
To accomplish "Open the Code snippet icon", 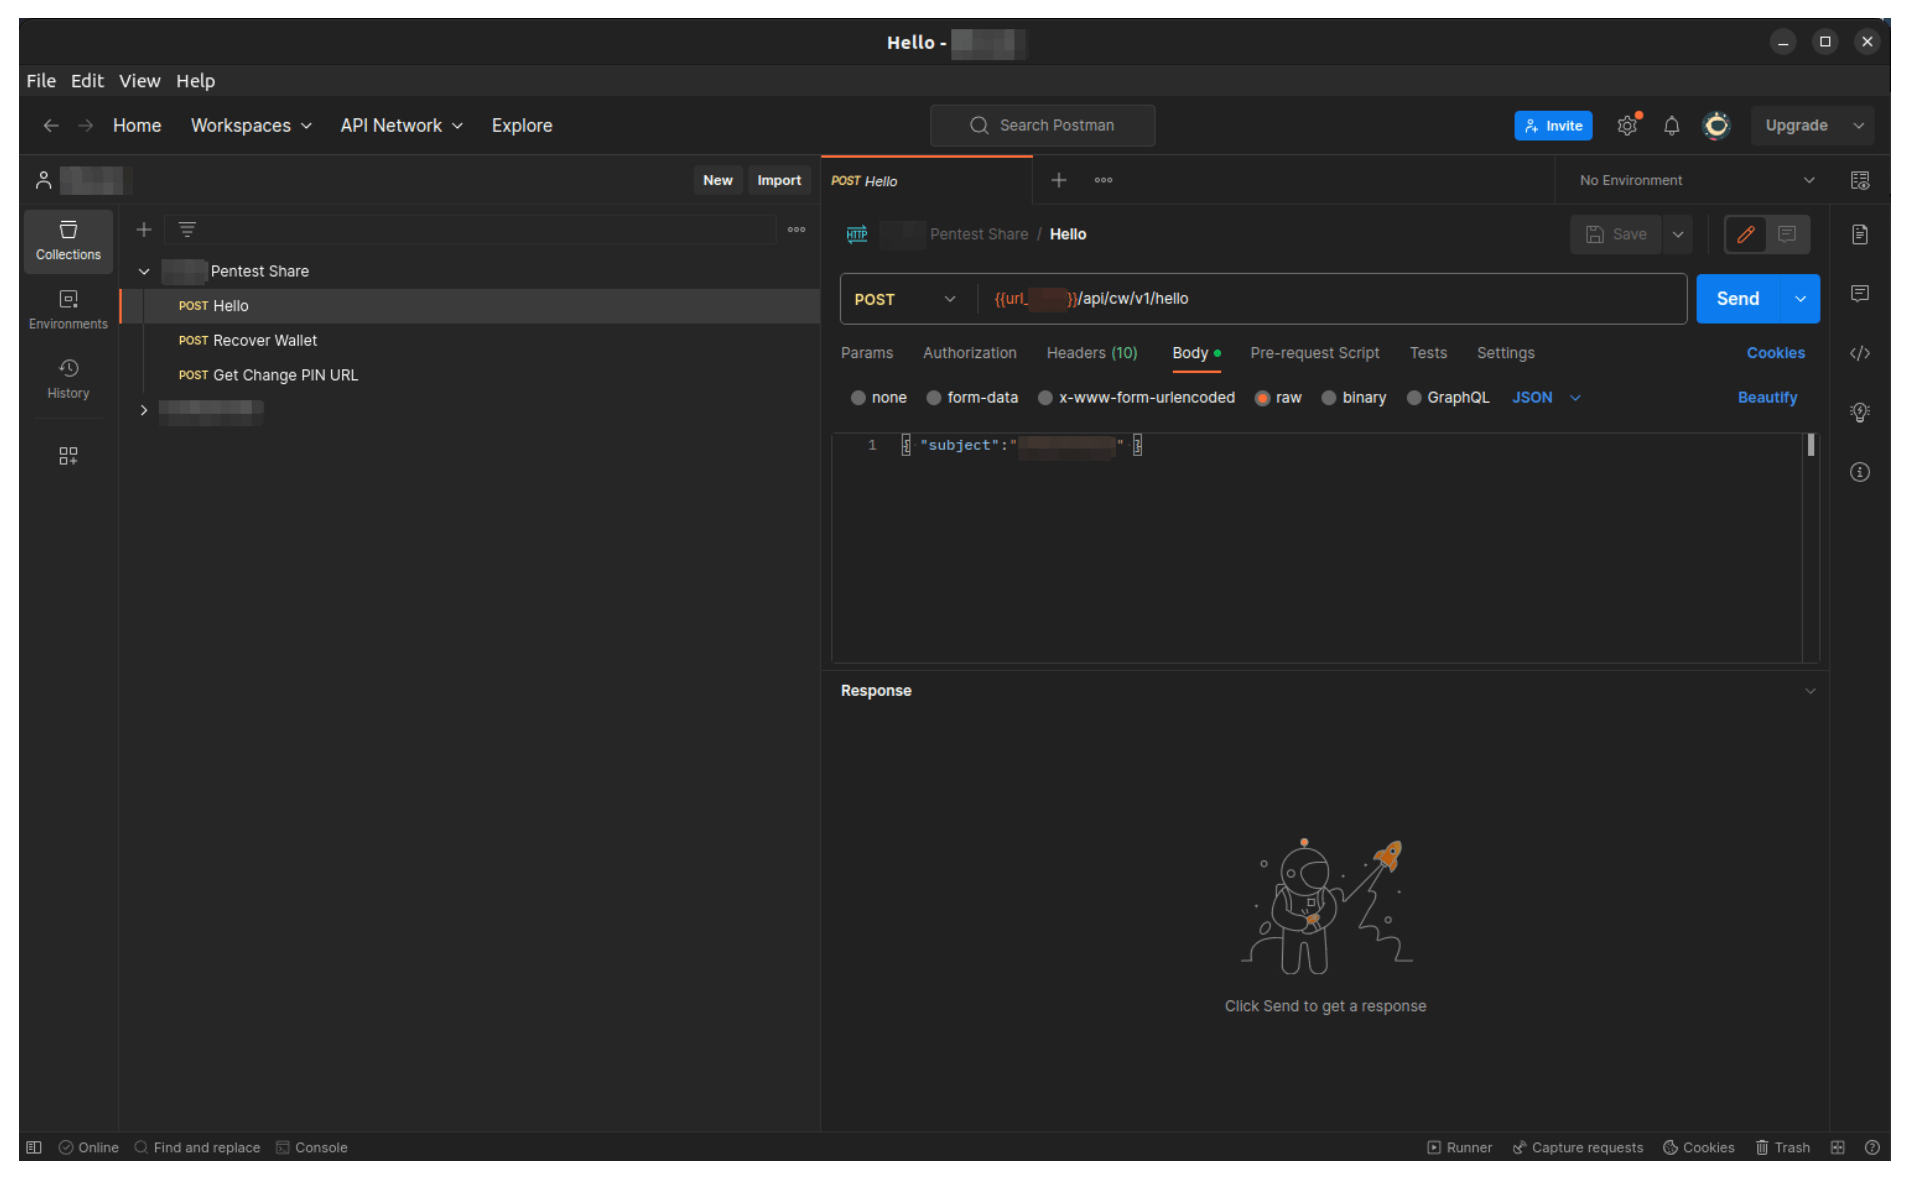I will (x=1860, y=353).
